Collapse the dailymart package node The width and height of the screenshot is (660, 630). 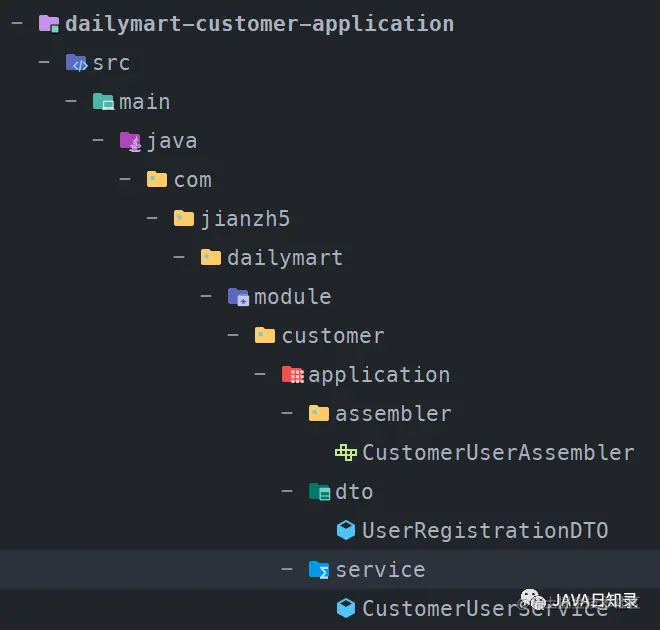[178, 257]
